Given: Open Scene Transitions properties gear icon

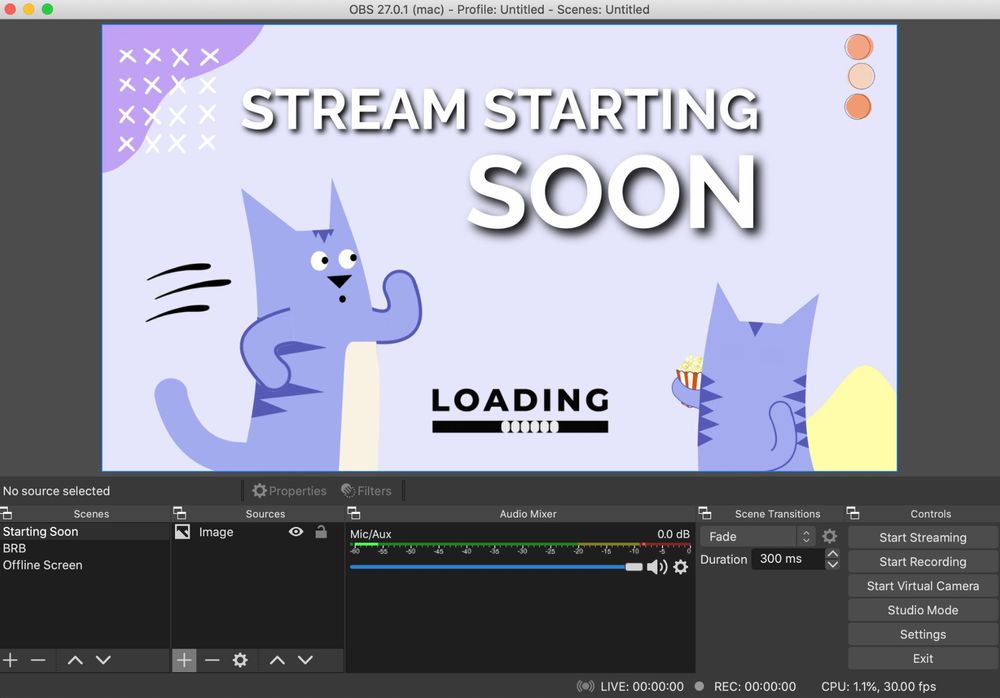Looking at the screenshot, I should (830, 536).
